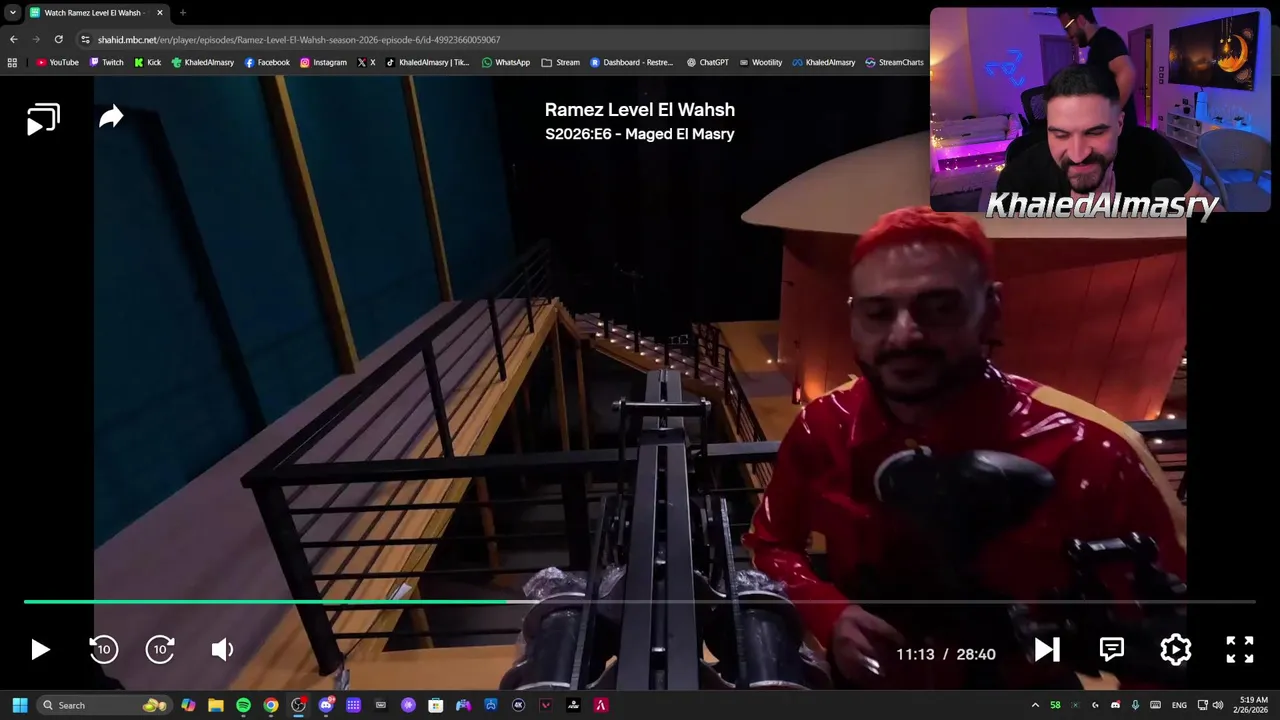This screenshot has height=720, width=1280.
Task: Open the network status tray icon
Action: pos(1202,705)
